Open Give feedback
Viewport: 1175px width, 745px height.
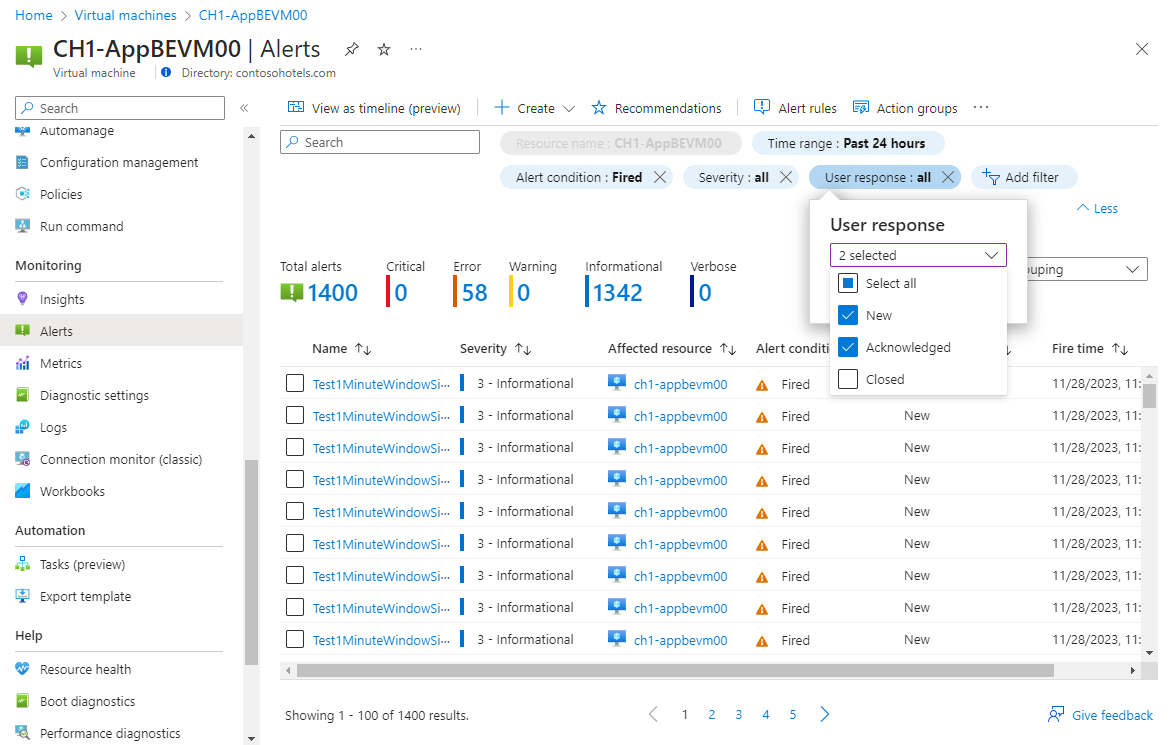[x=1100, y=715]
